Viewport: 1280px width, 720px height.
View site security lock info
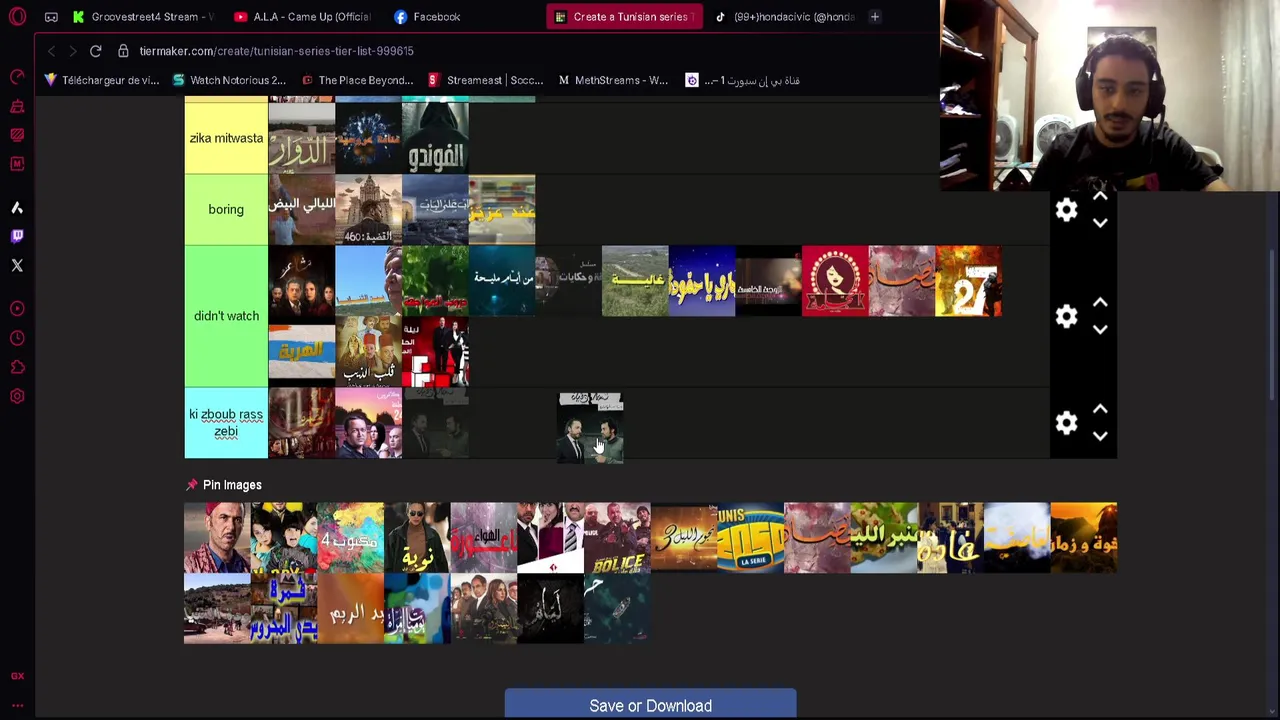tap(122, 51)
